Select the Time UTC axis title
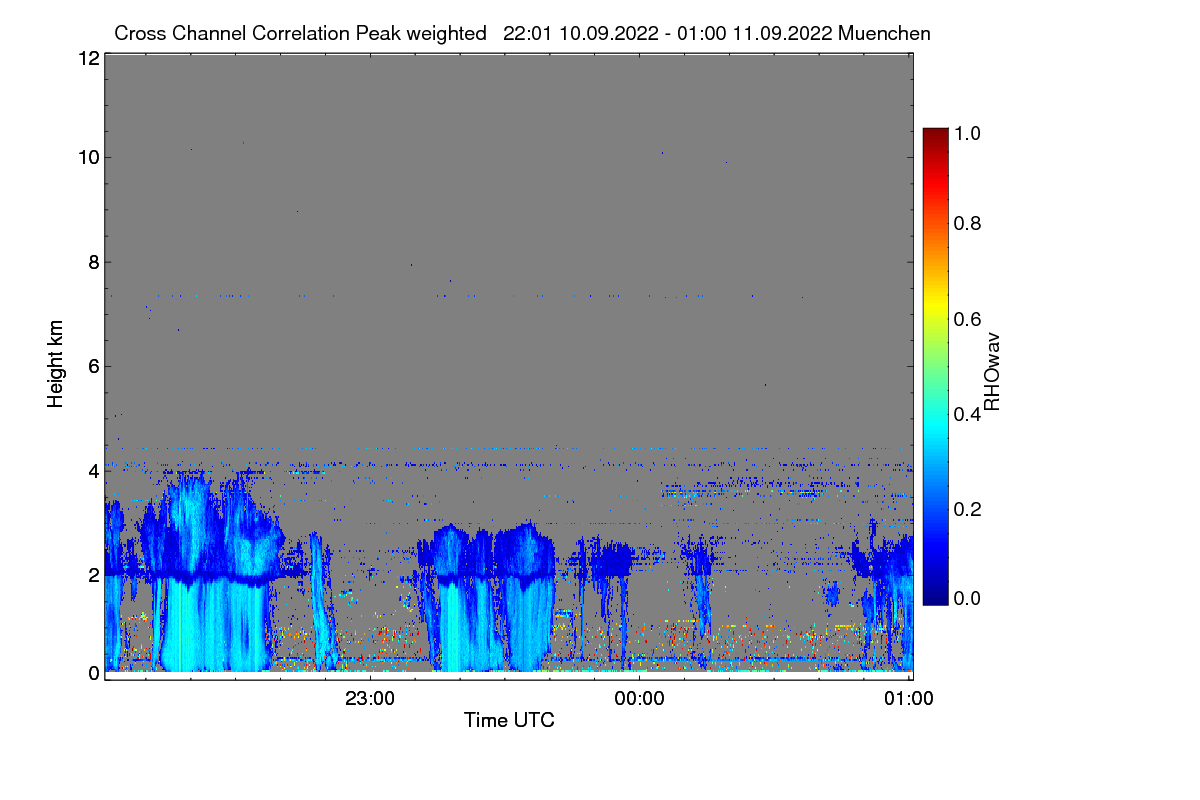This screenshot has width=1200, height=800. [509, 720]
